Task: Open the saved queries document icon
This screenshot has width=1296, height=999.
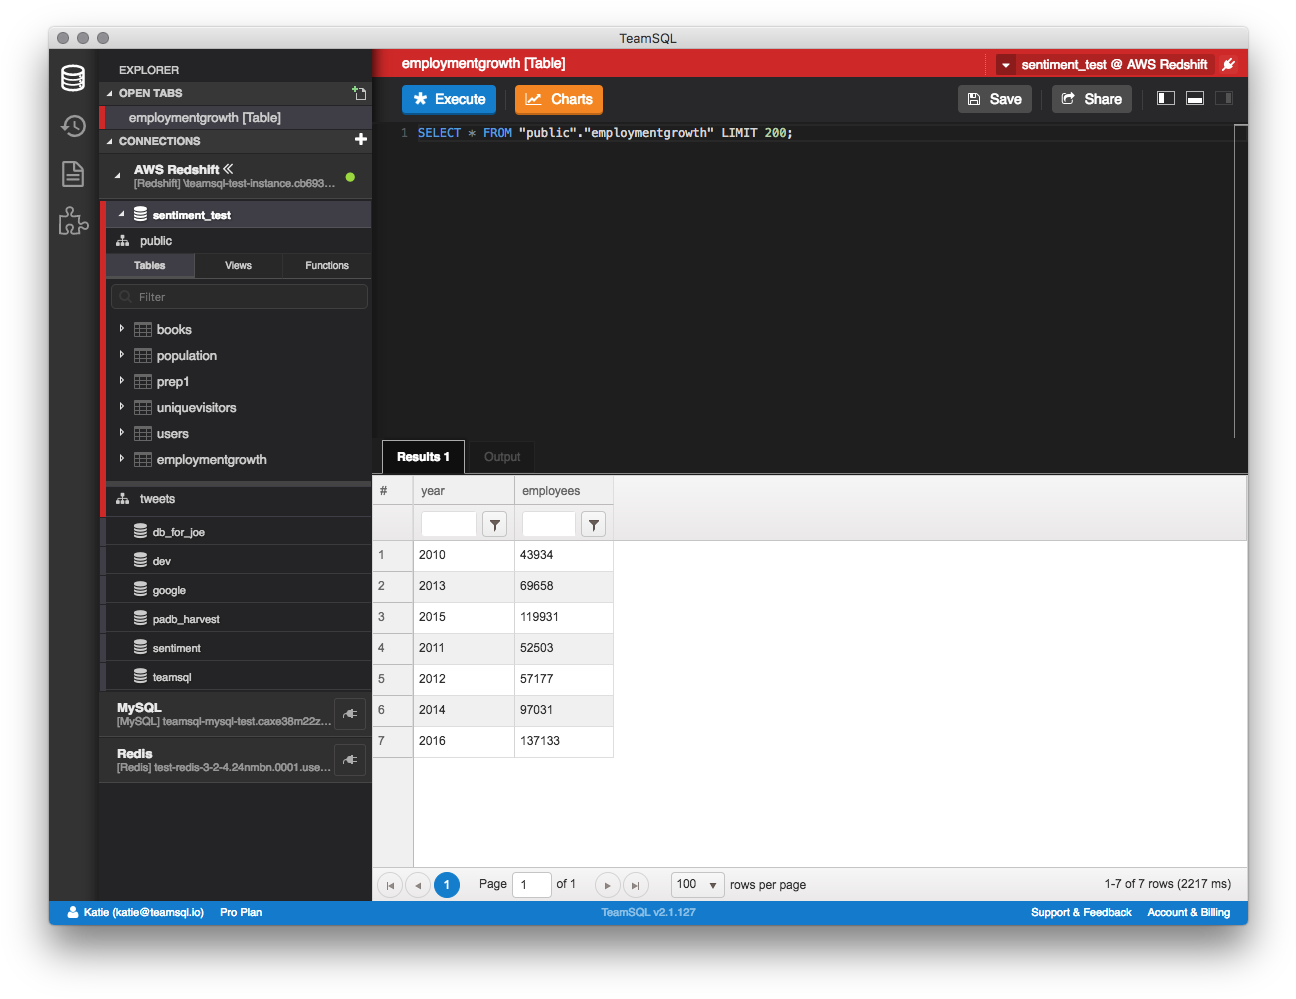Action: pyautogui.click(x=73, y=174)
